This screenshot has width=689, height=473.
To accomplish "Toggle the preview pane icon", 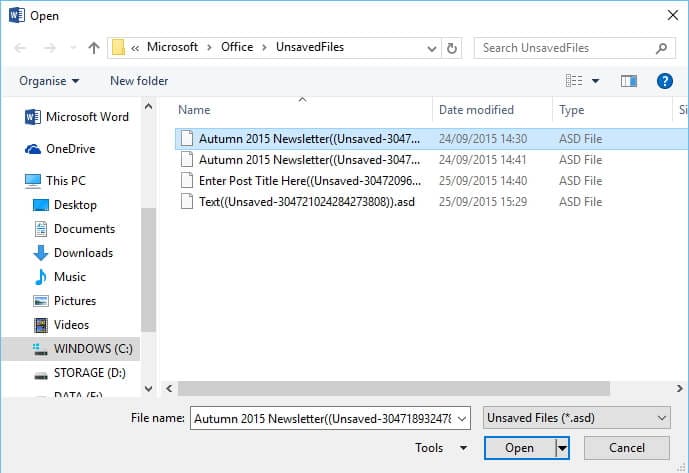I will tap(629, 81).
